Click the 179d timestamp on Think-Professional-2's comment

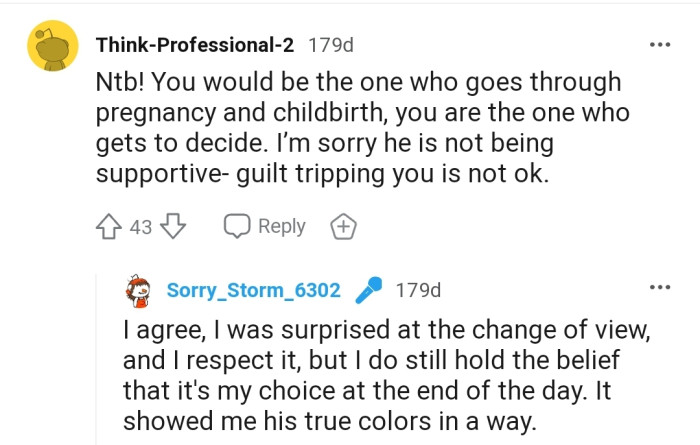click(330, 45)
